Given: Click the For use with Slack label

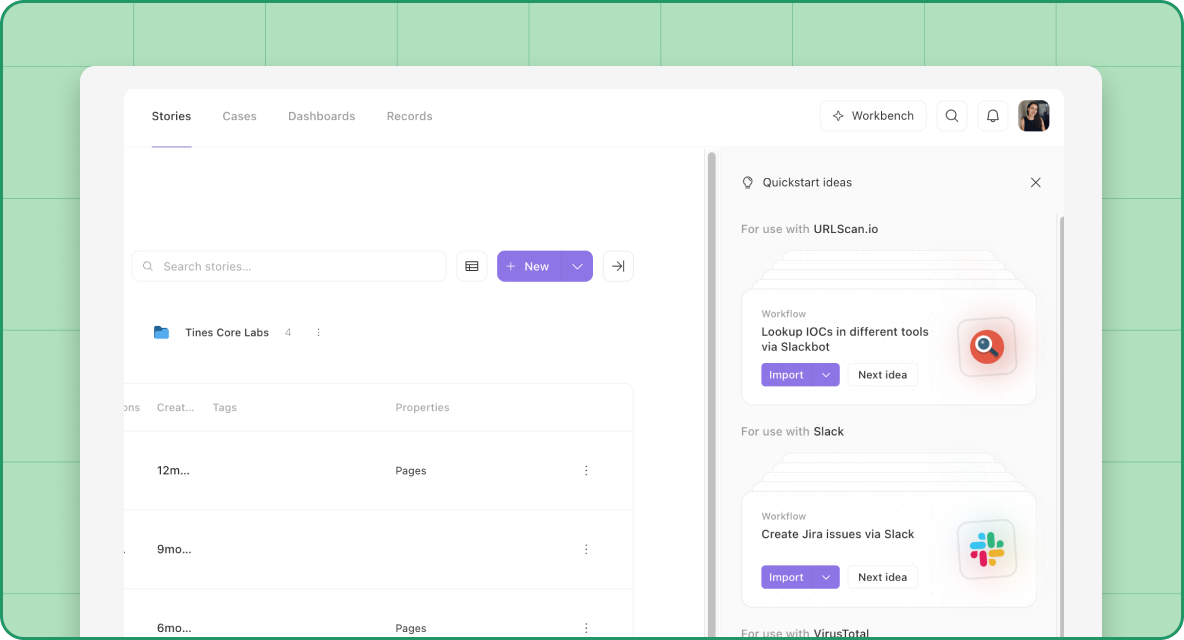Looking at the screenshot, I should [792, 432].
